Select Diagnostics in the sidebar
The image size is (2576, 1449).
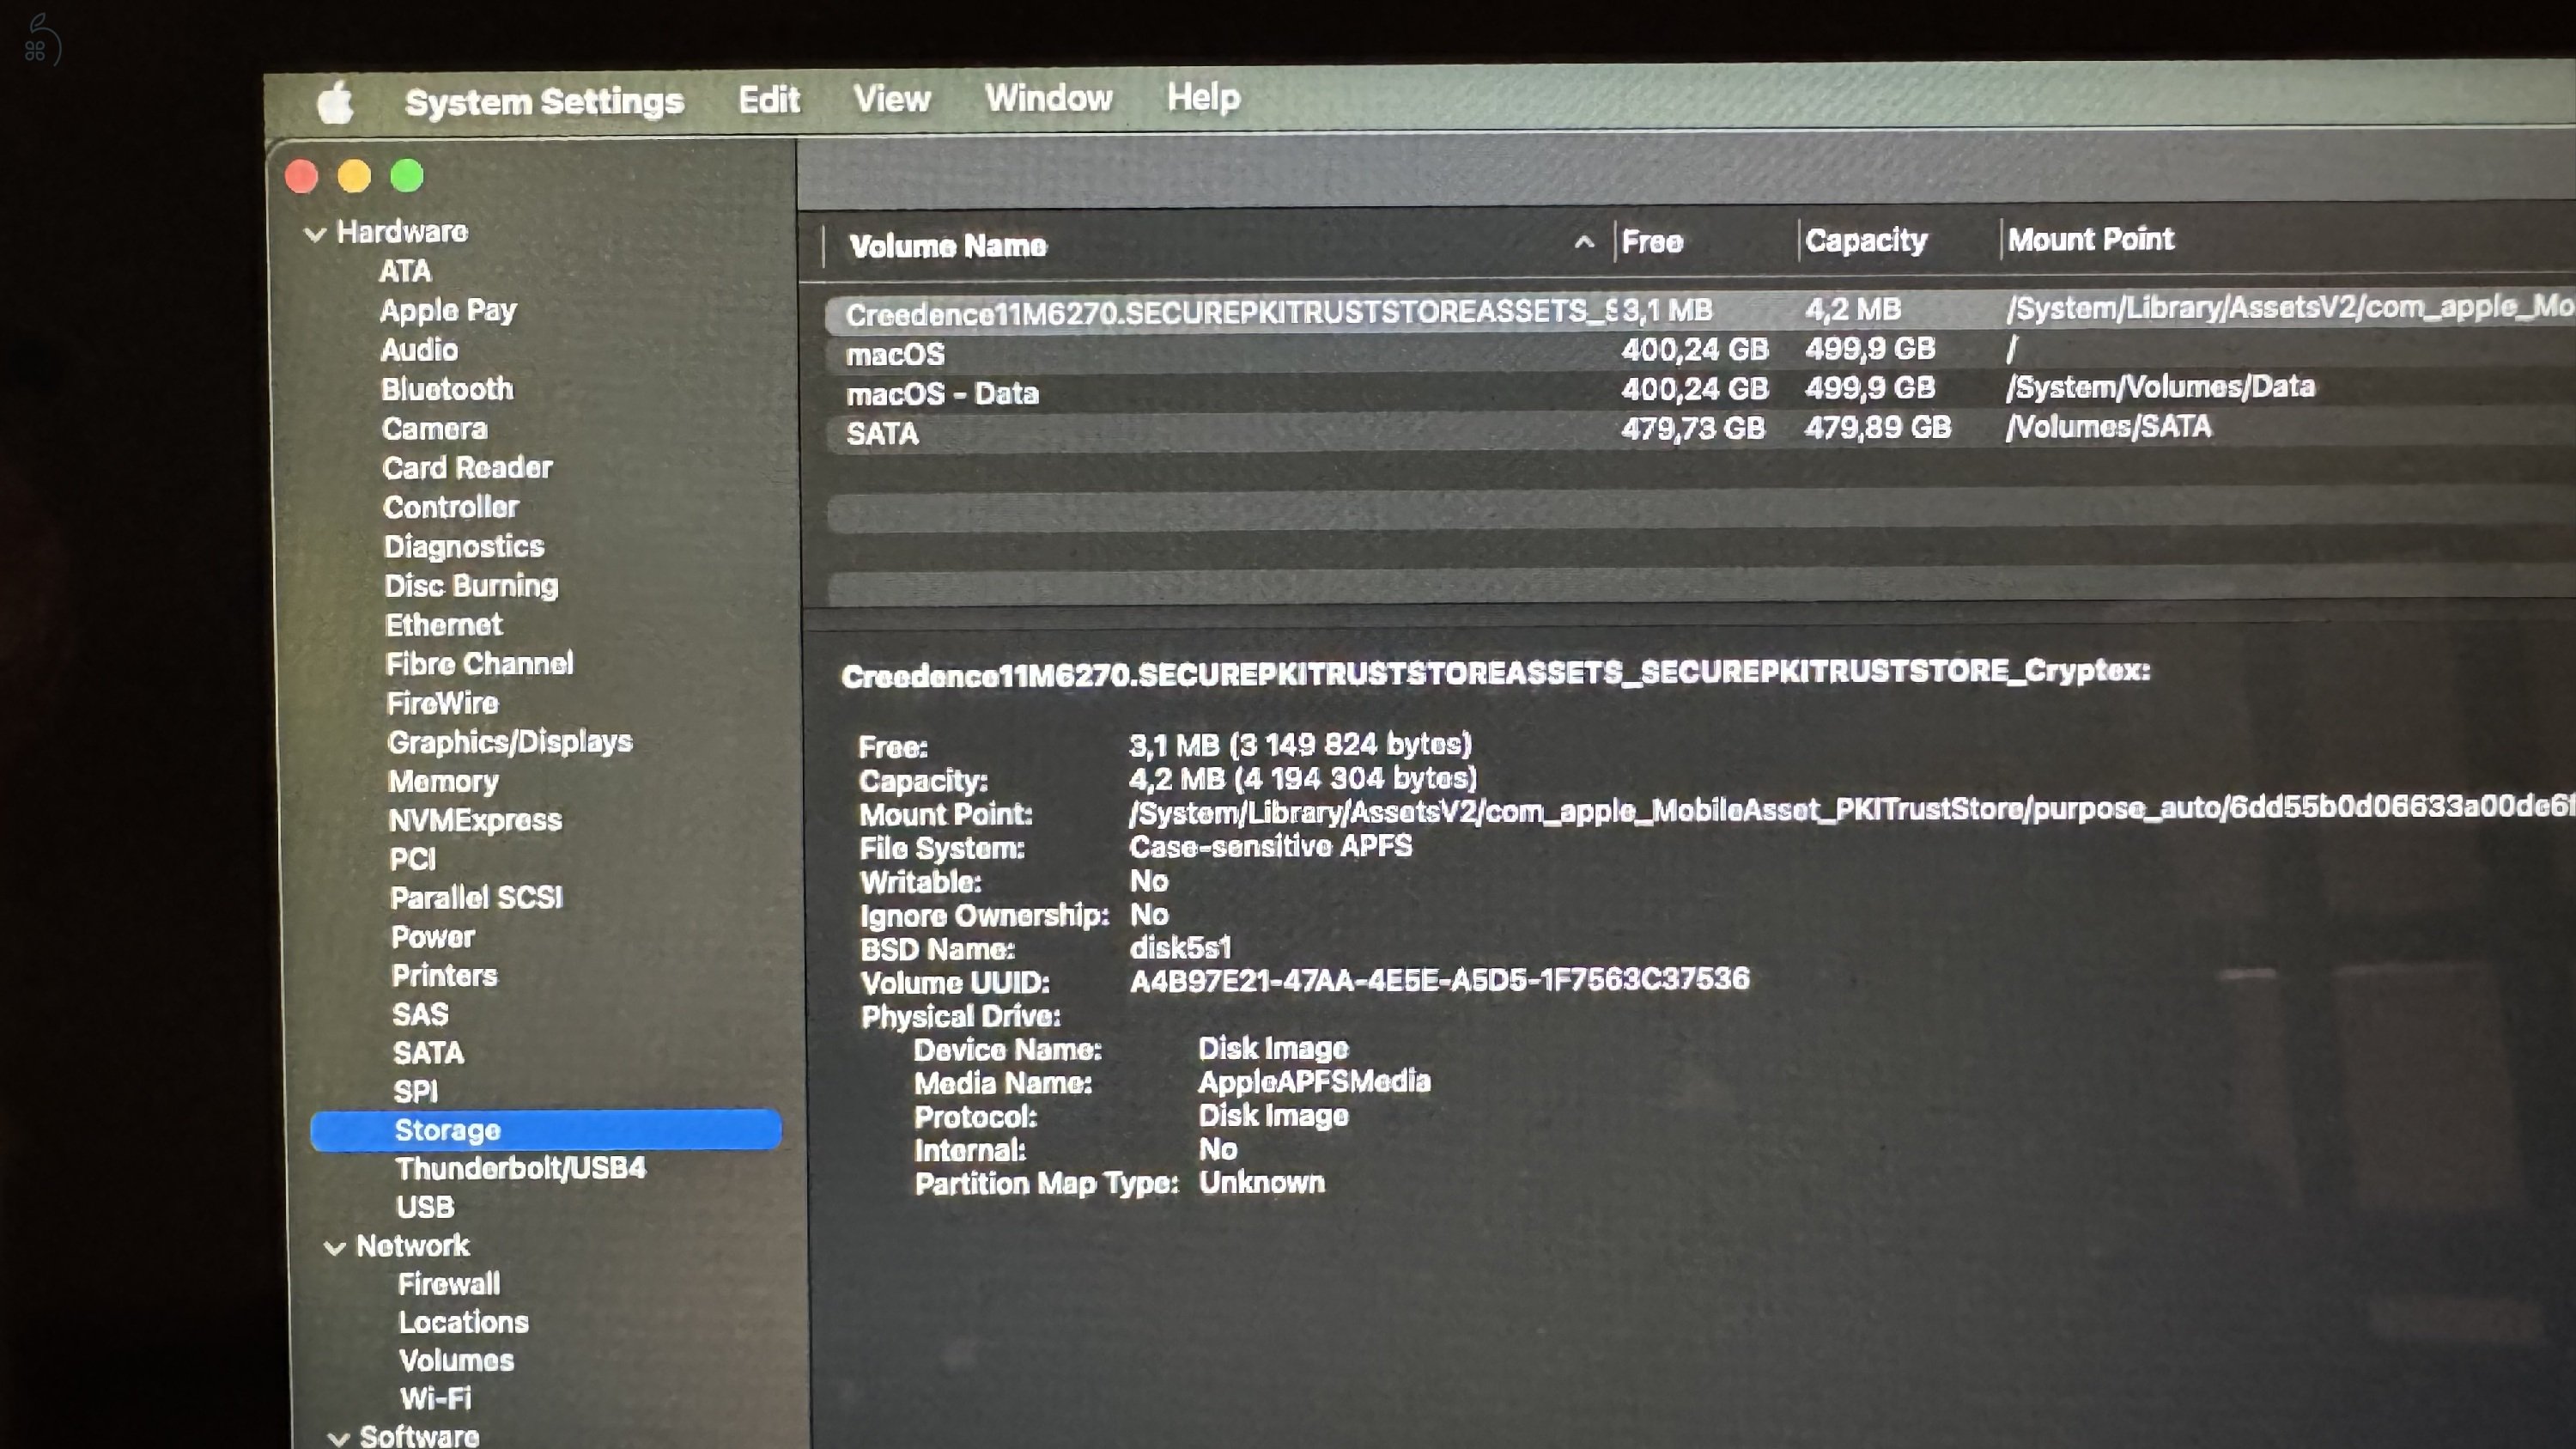point(464,547)
